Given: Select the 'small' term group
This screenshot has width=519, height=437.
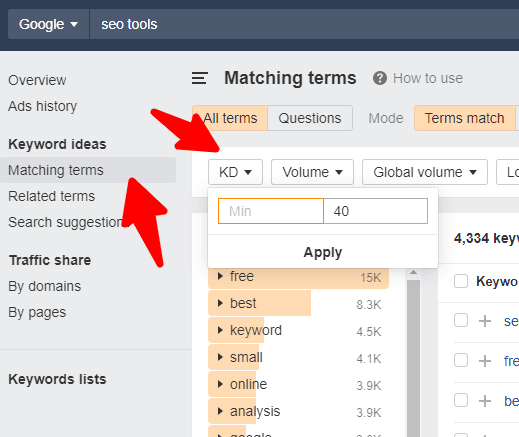Looking at the screenshot, I should coord(298,357).
